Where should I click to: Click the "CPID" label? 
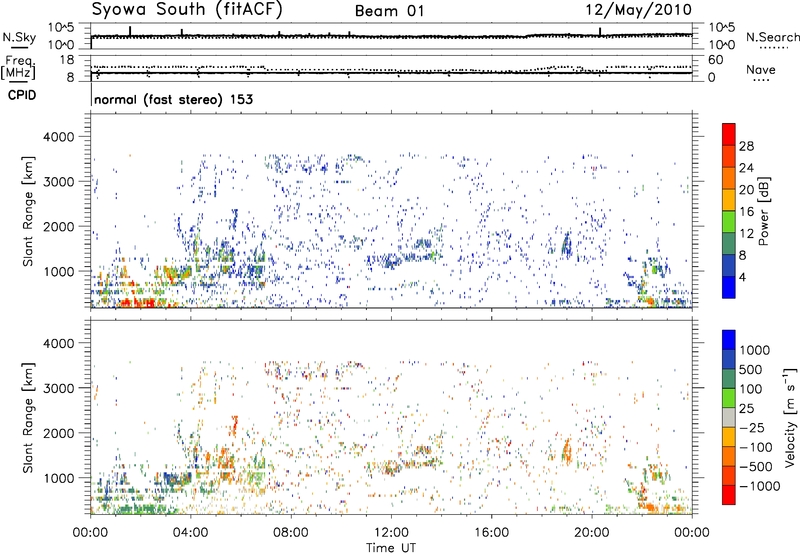tap(22, 95)
